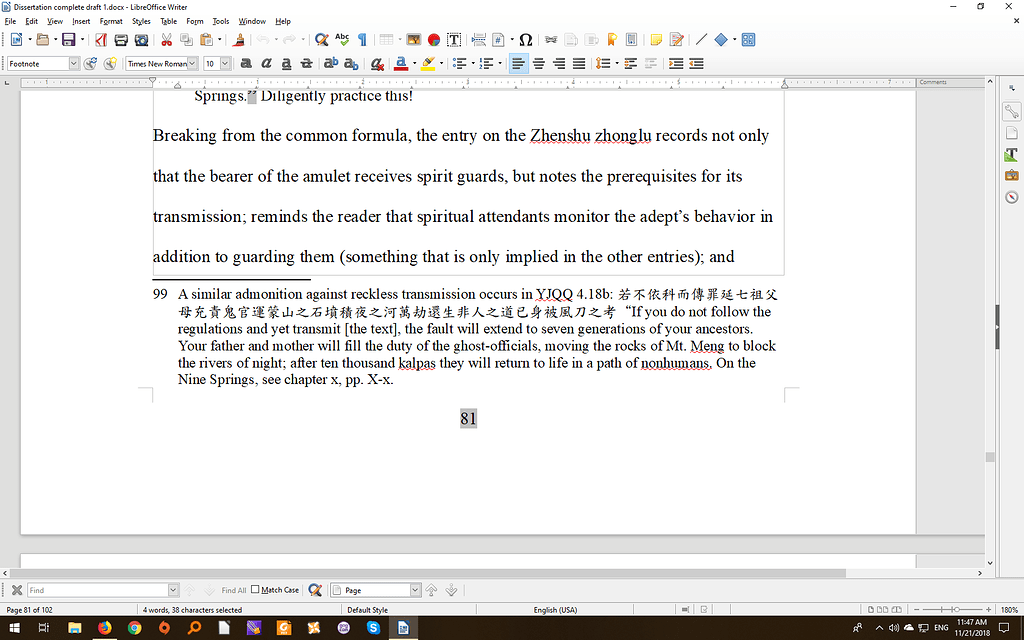Open the Insert Table tool
Viewport: 1024px width, 640px height.
(387, 40)
